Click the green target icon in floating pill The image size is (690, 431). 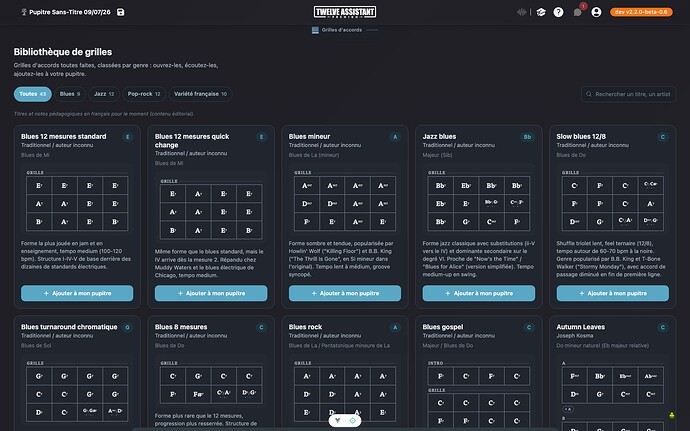click(x=352, y=420)
